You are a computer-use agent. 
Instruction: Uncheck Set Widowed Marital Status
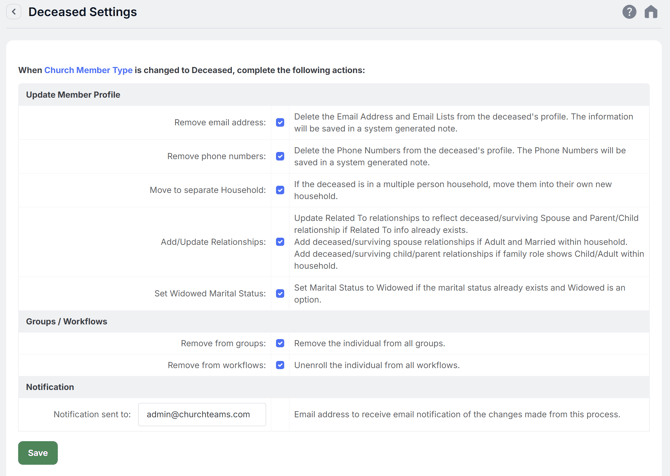280,294
